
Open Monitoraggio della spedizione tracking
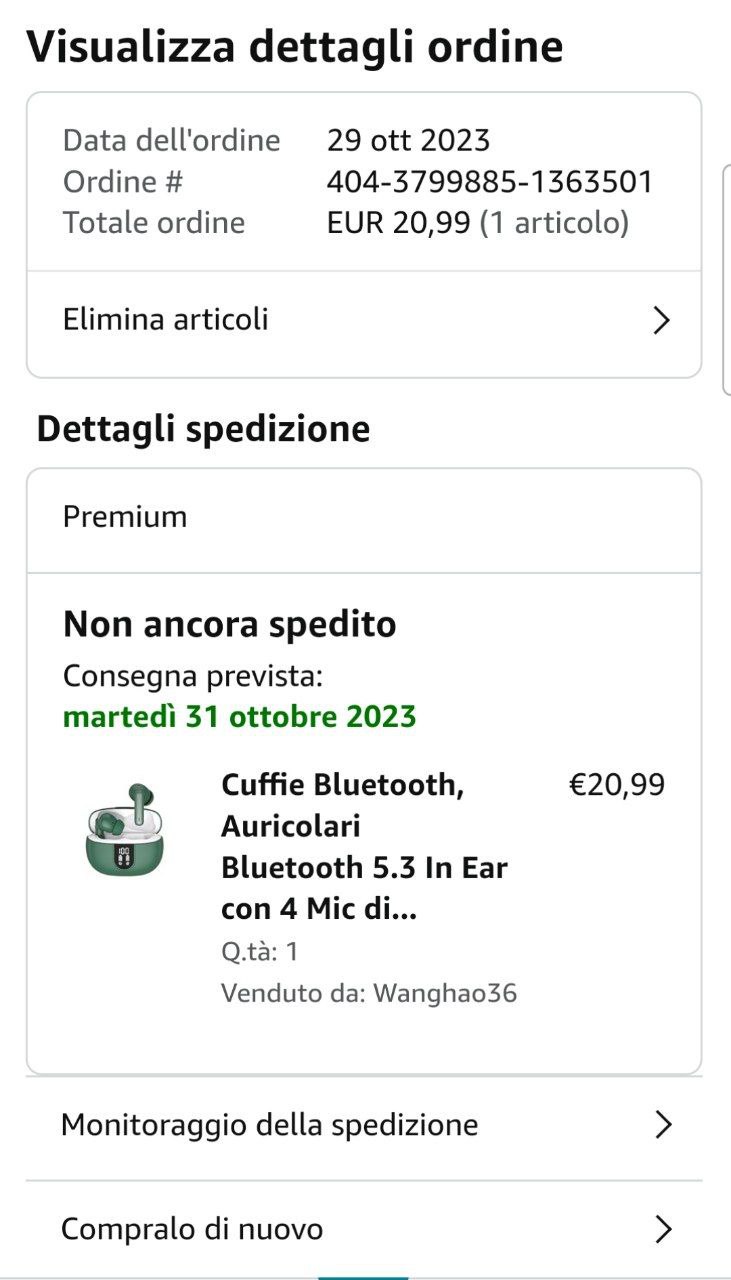click(x=270, y=1125)
